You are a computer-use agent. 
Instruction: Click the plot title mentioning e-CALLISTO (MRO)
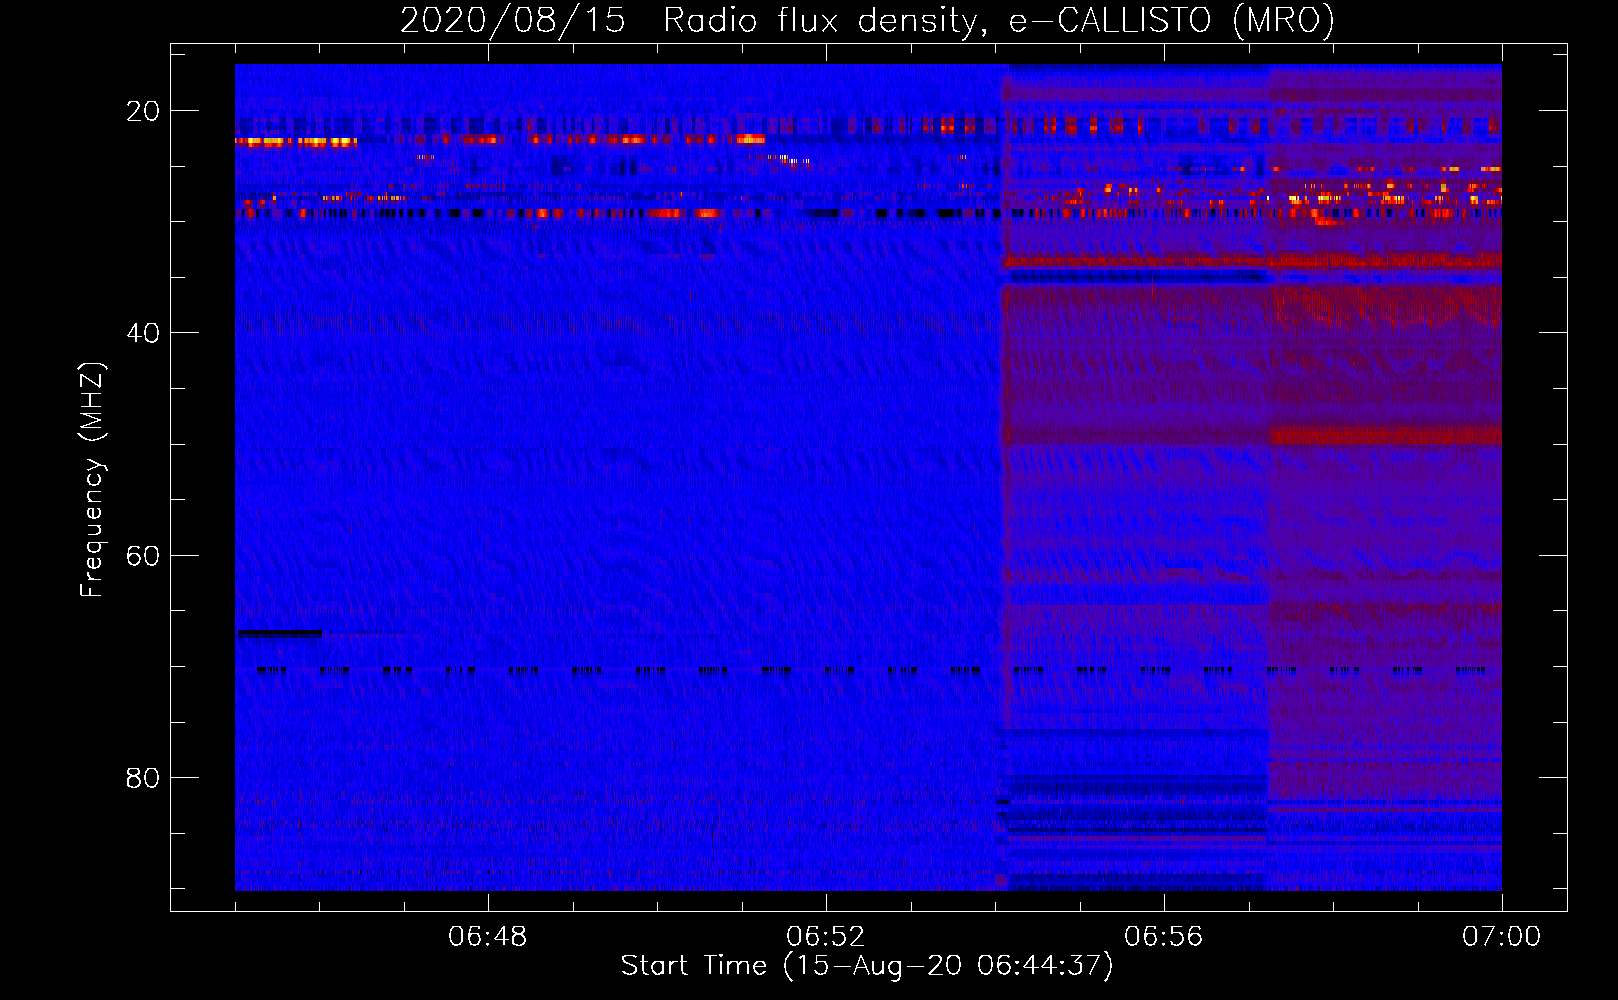point(867,20)
